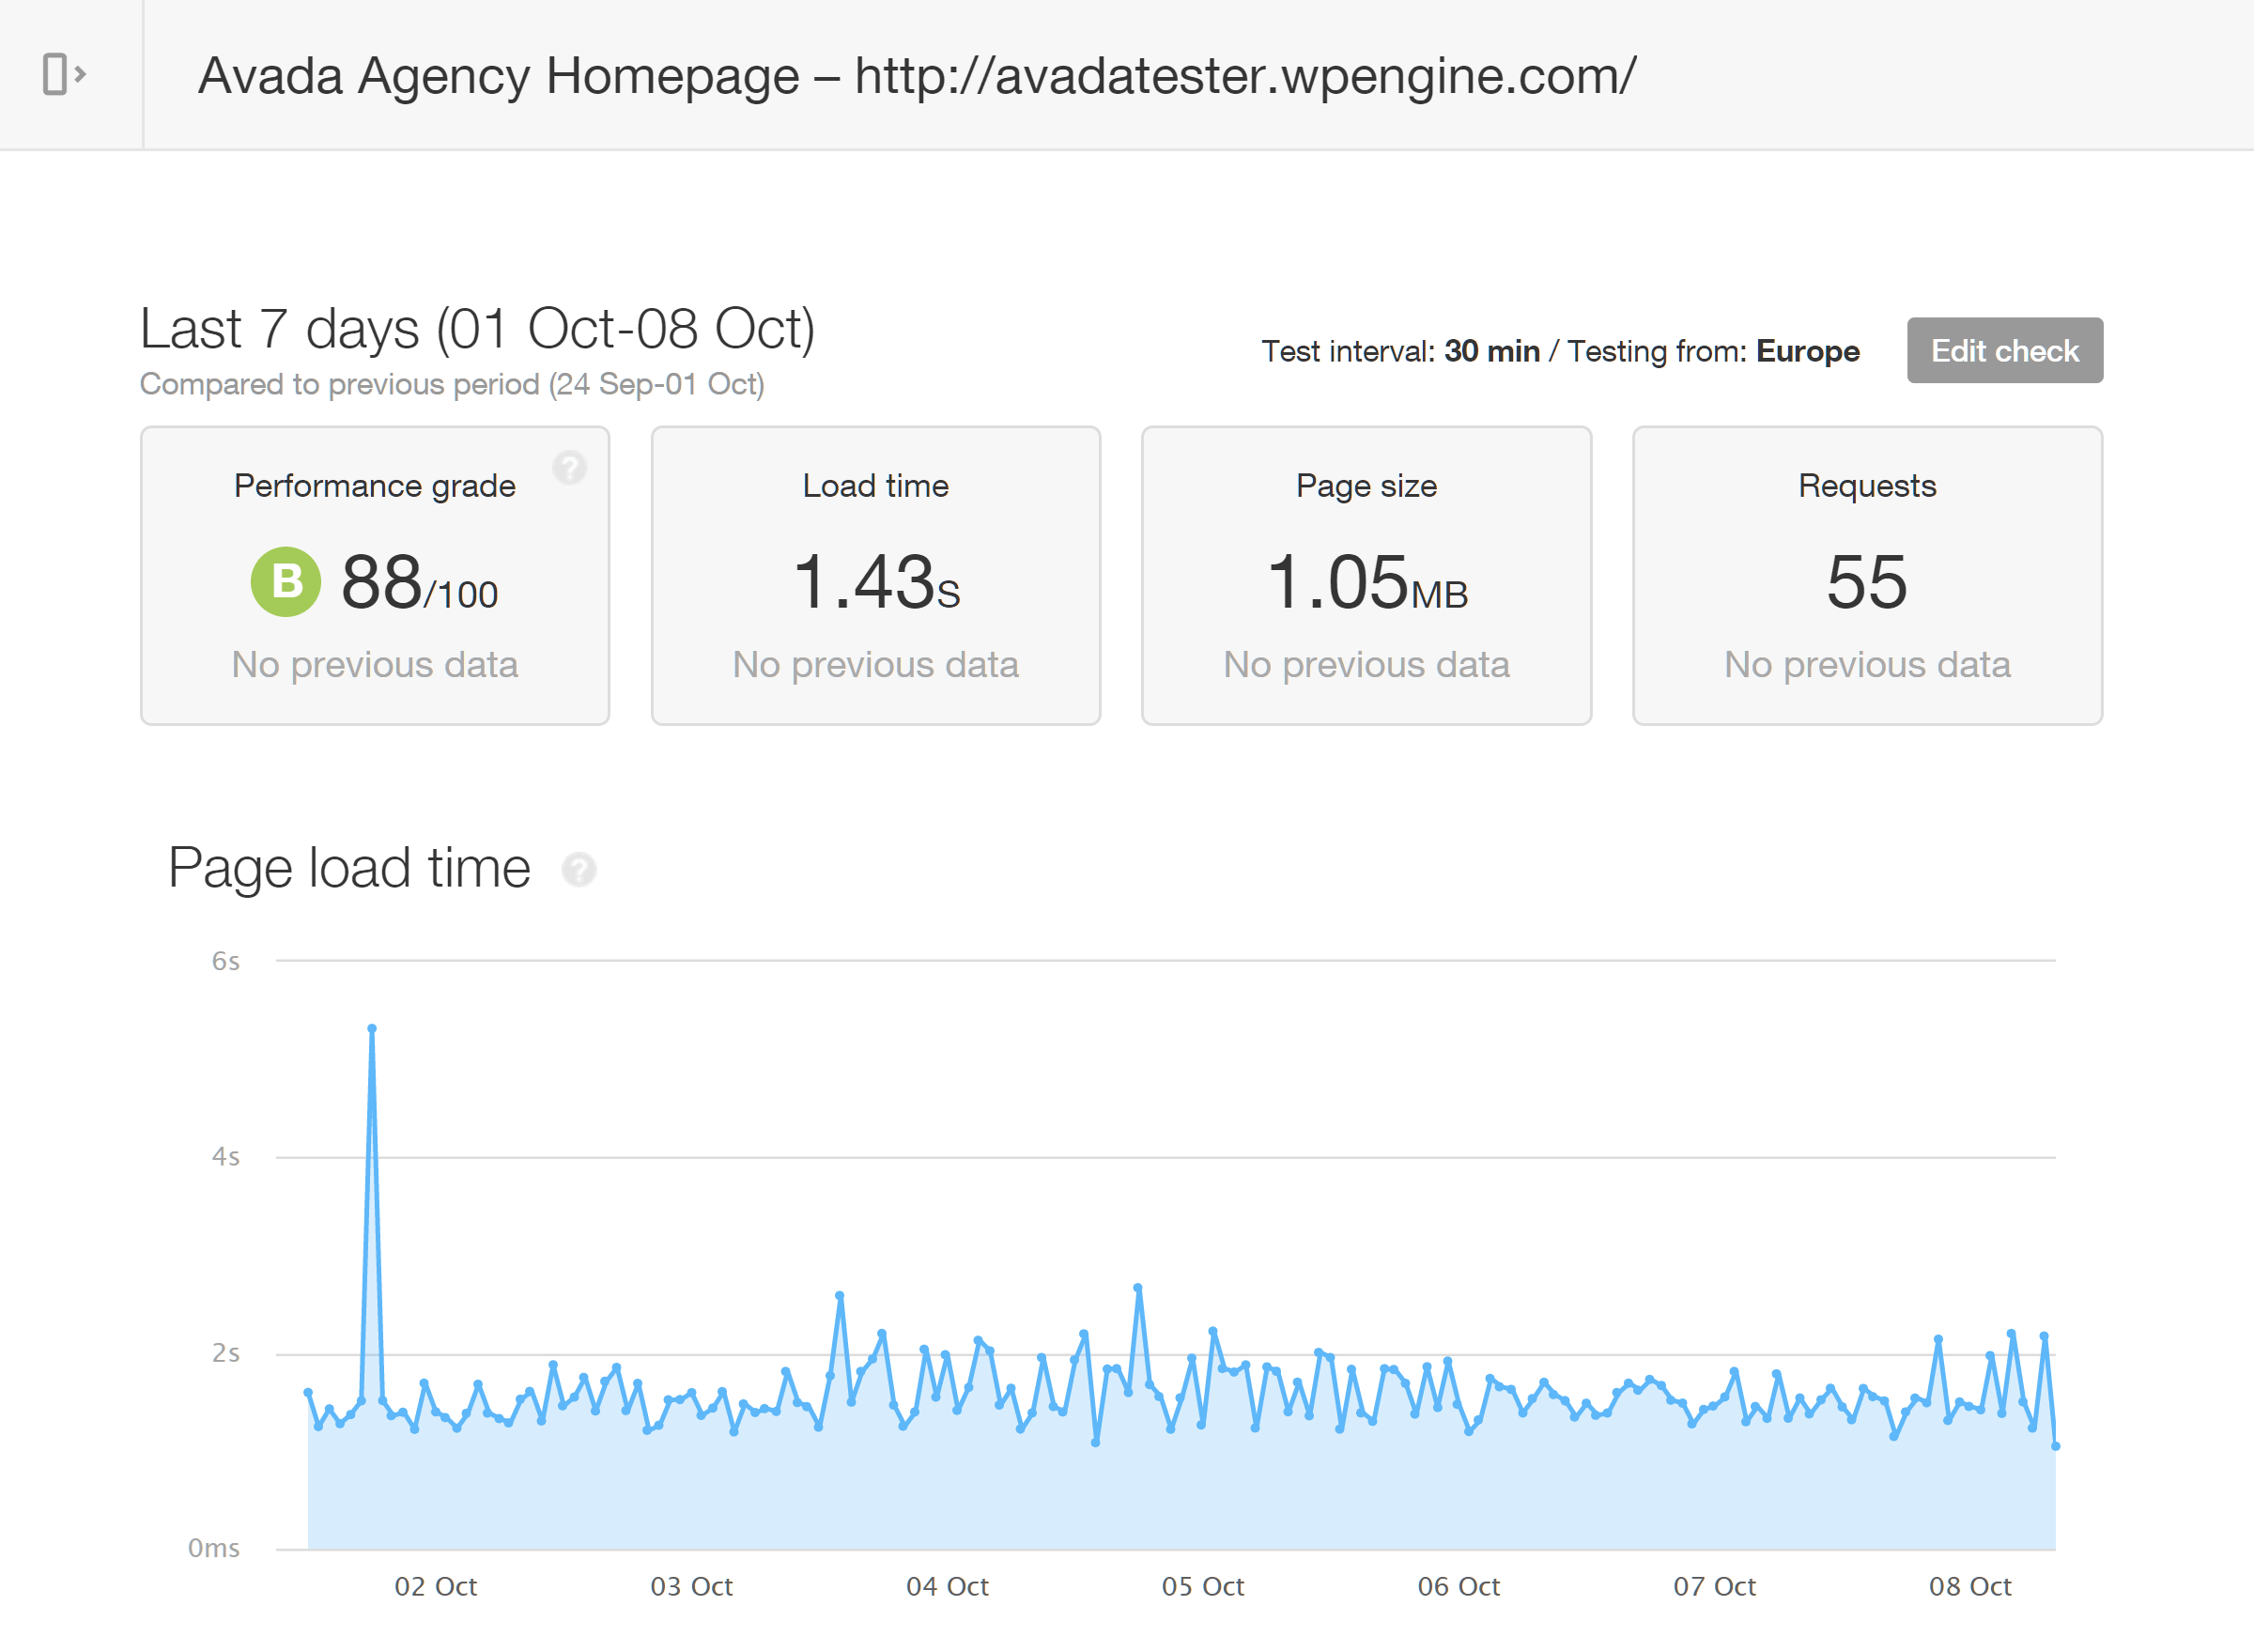This screenshot has width=2254, height=1652.
Task: Click the "05 Oct" axis label
Action: pyautogui.click(x=1203, y=1586)
